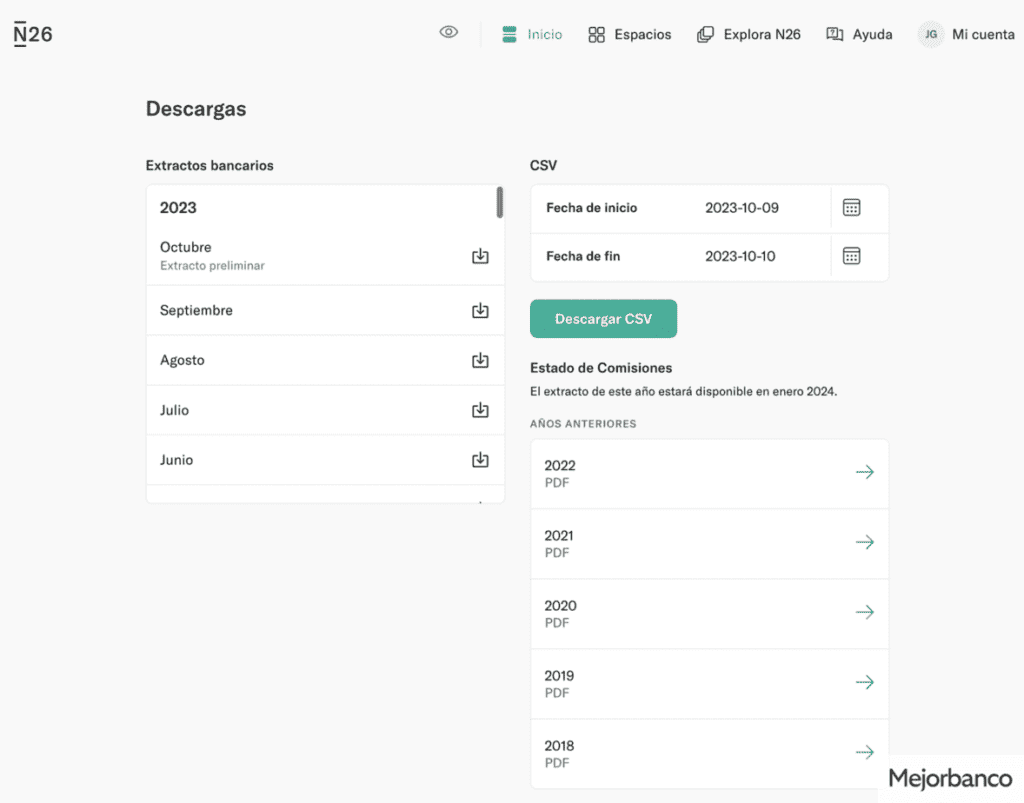The width and height of the screenshot is (1024, 803).
Task: Download the Agosto statement
Action: coord(480,360)
